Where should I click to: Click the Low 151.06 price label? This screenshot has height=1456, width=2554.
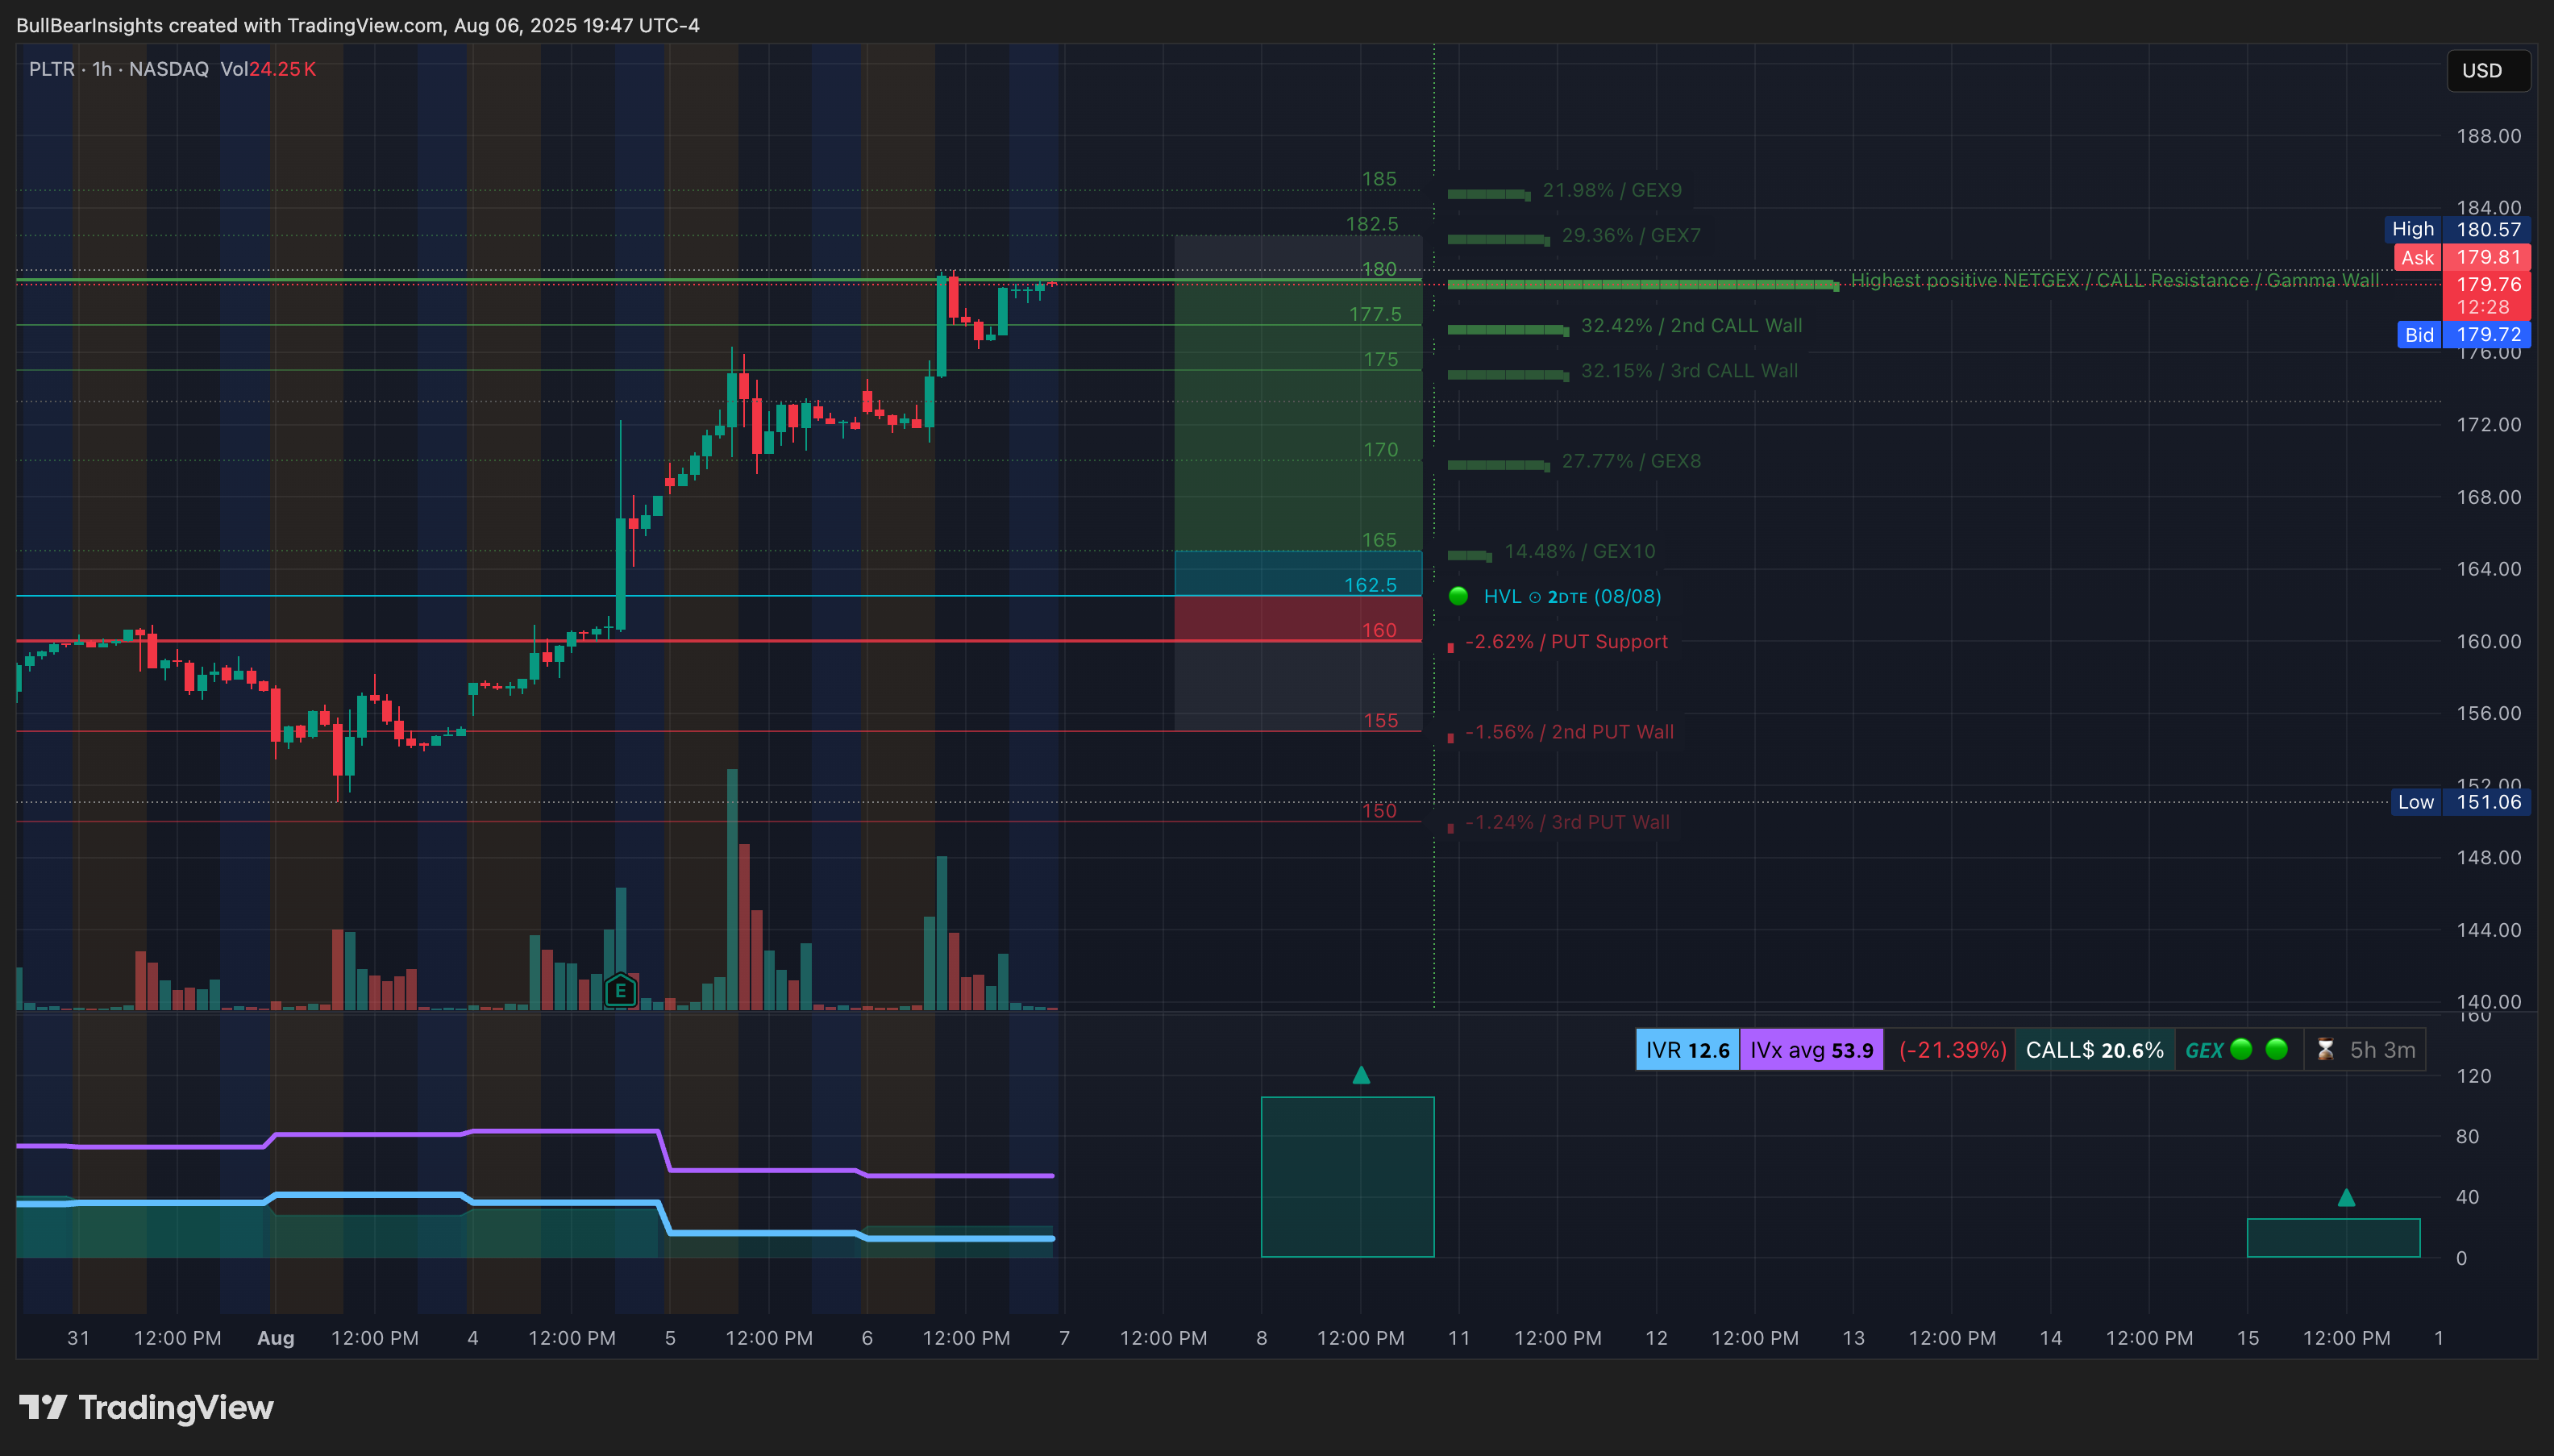pos(2461,802)
